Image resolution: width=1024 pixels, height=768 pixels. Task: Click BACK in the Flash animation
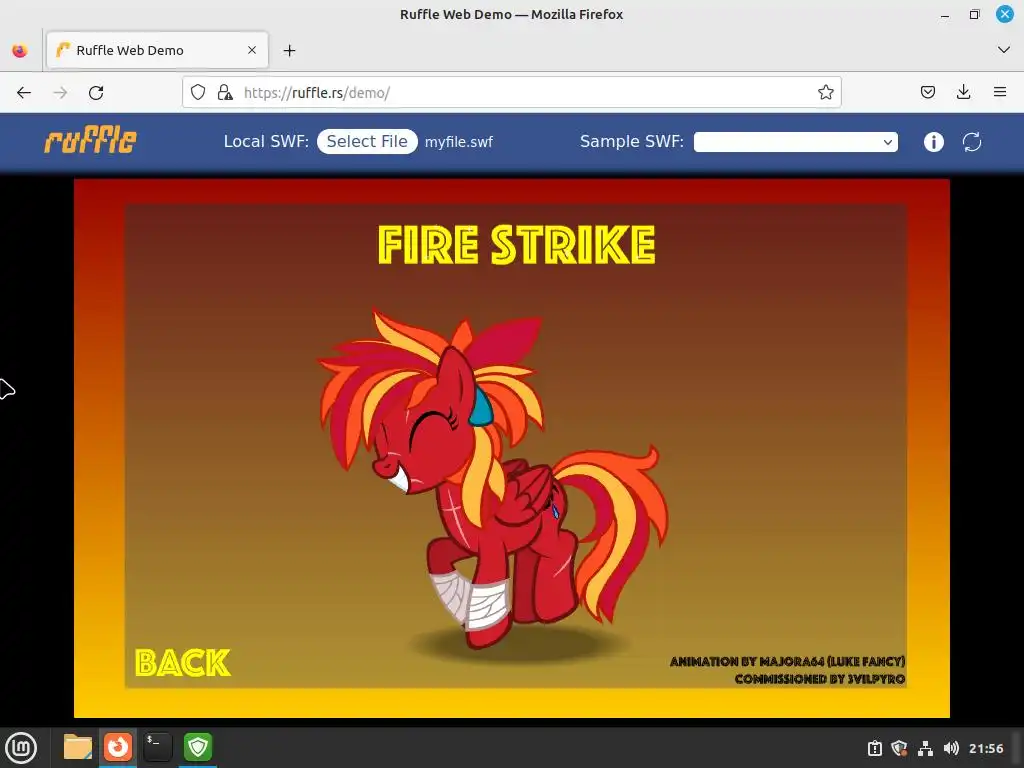pos(183,663)
